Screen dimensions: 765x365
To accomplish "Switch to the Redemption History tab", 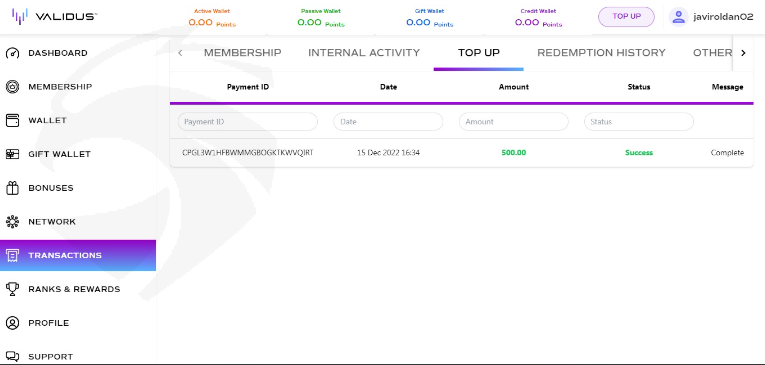I will click(x=601, y=53).
